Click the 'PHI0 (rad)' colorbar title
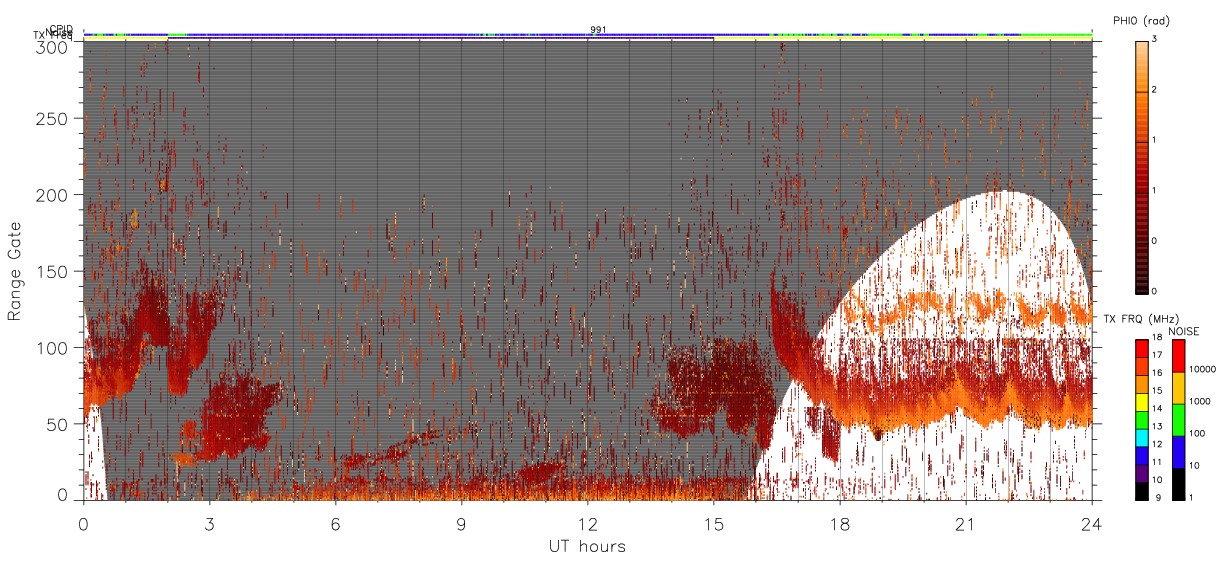The image size is (1228, 567). (1141, 21)
